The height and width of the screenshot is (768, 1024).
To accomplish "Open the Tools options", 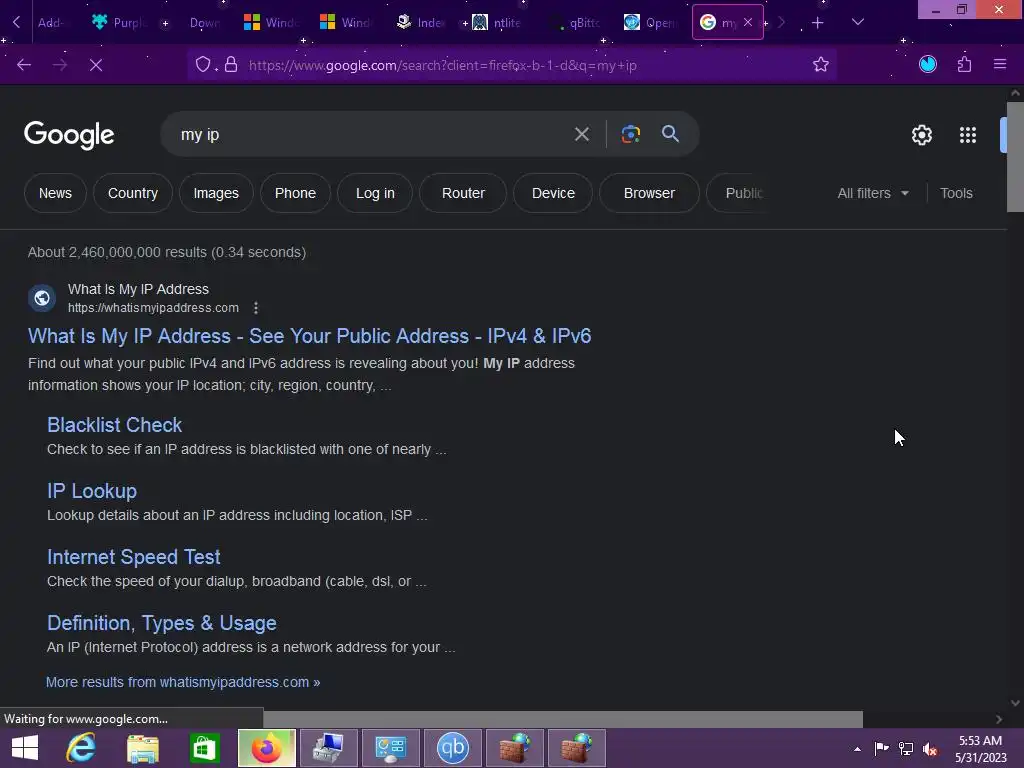I will 956,193.
